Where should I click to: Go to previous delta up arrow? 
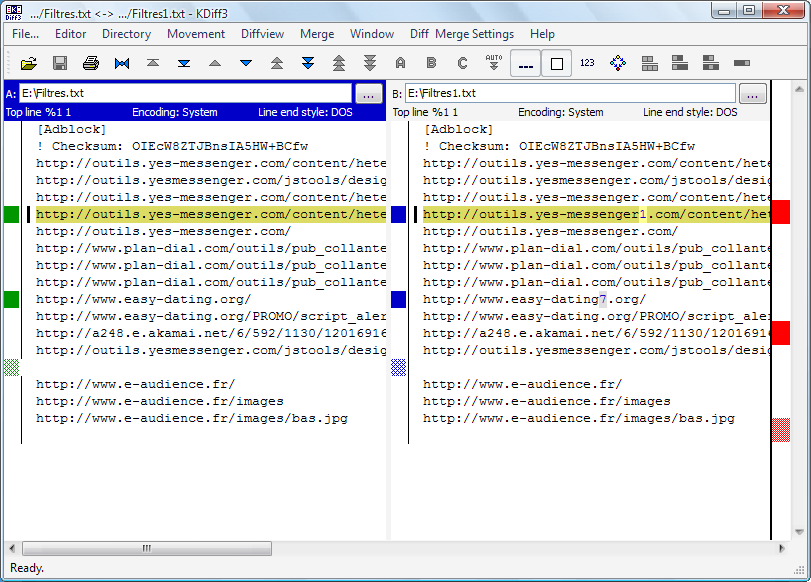pyautogui.click(x=215, y=63)
